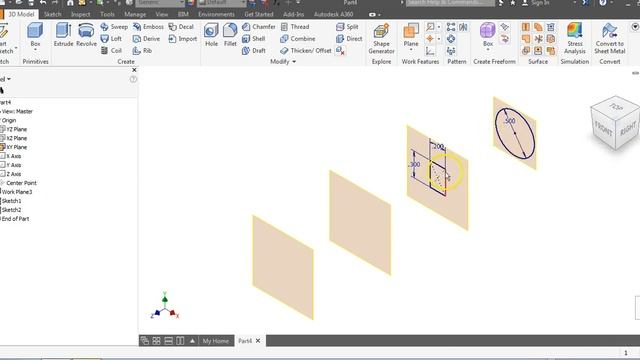This screenshot has width=640, height=360.
Task: Create a work Plane
Action: point(411,35)
